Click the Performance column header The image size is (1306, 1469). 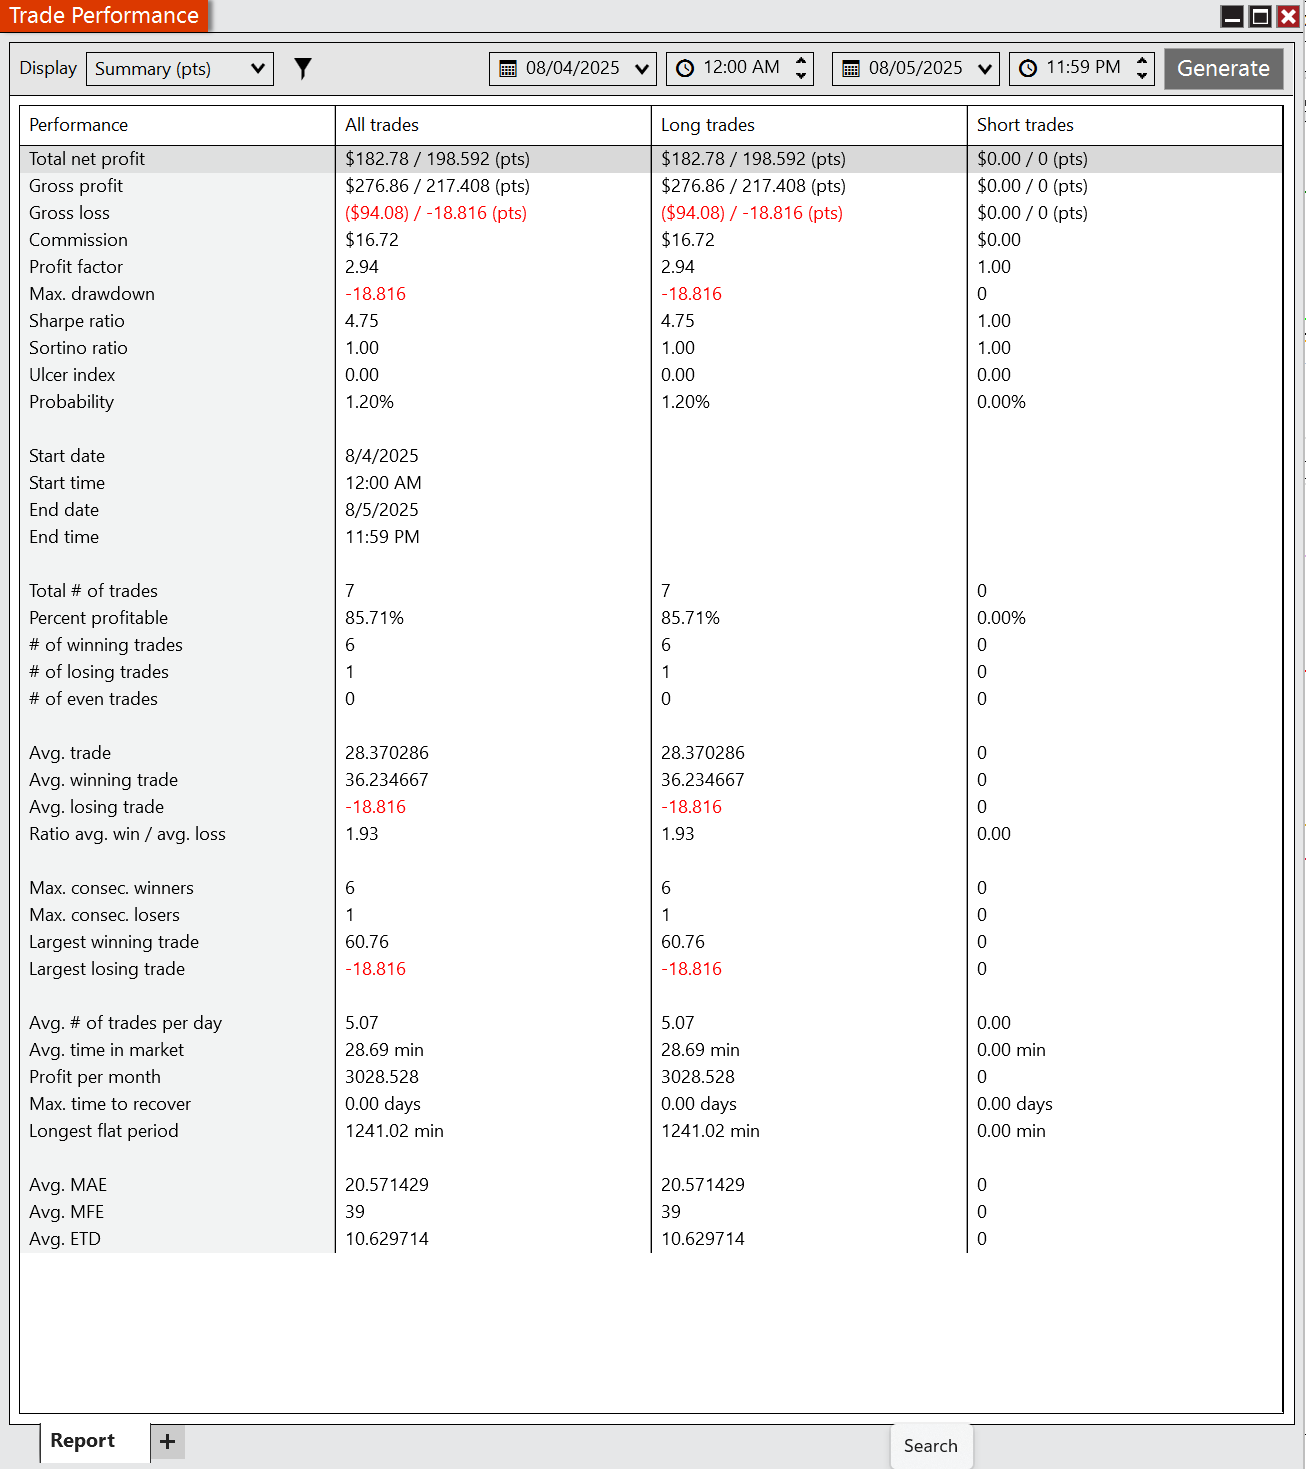click(177, 125)
